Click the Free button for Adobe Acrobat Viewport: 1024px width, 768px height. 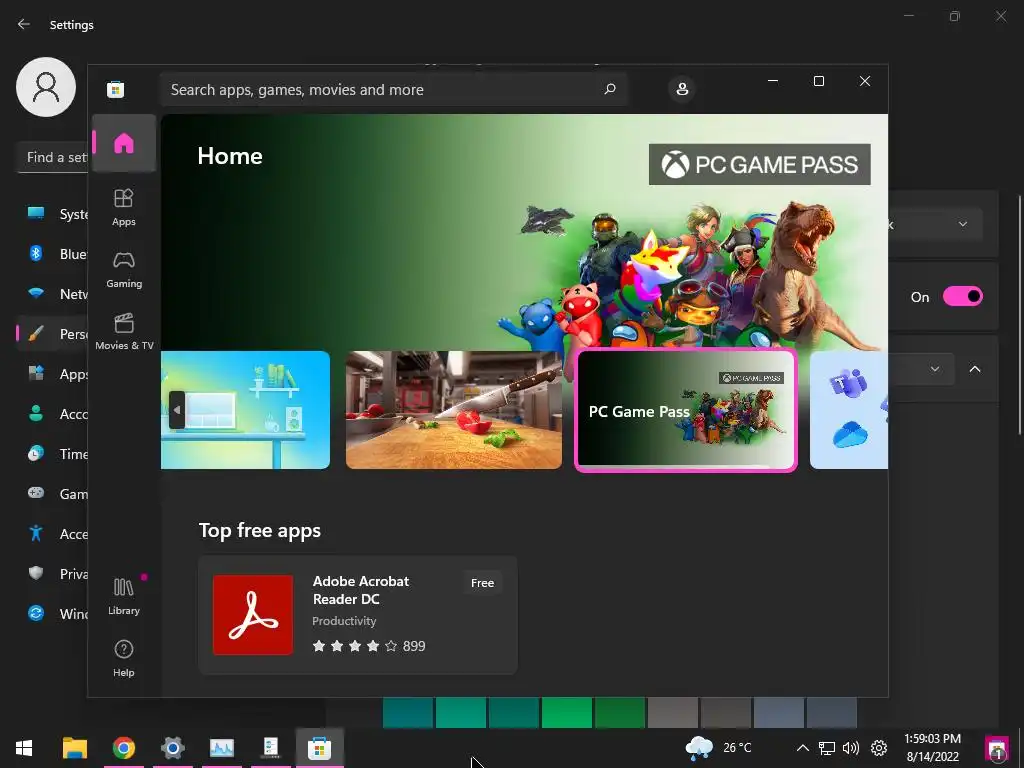pyautogui.click(x=483, y=583)
